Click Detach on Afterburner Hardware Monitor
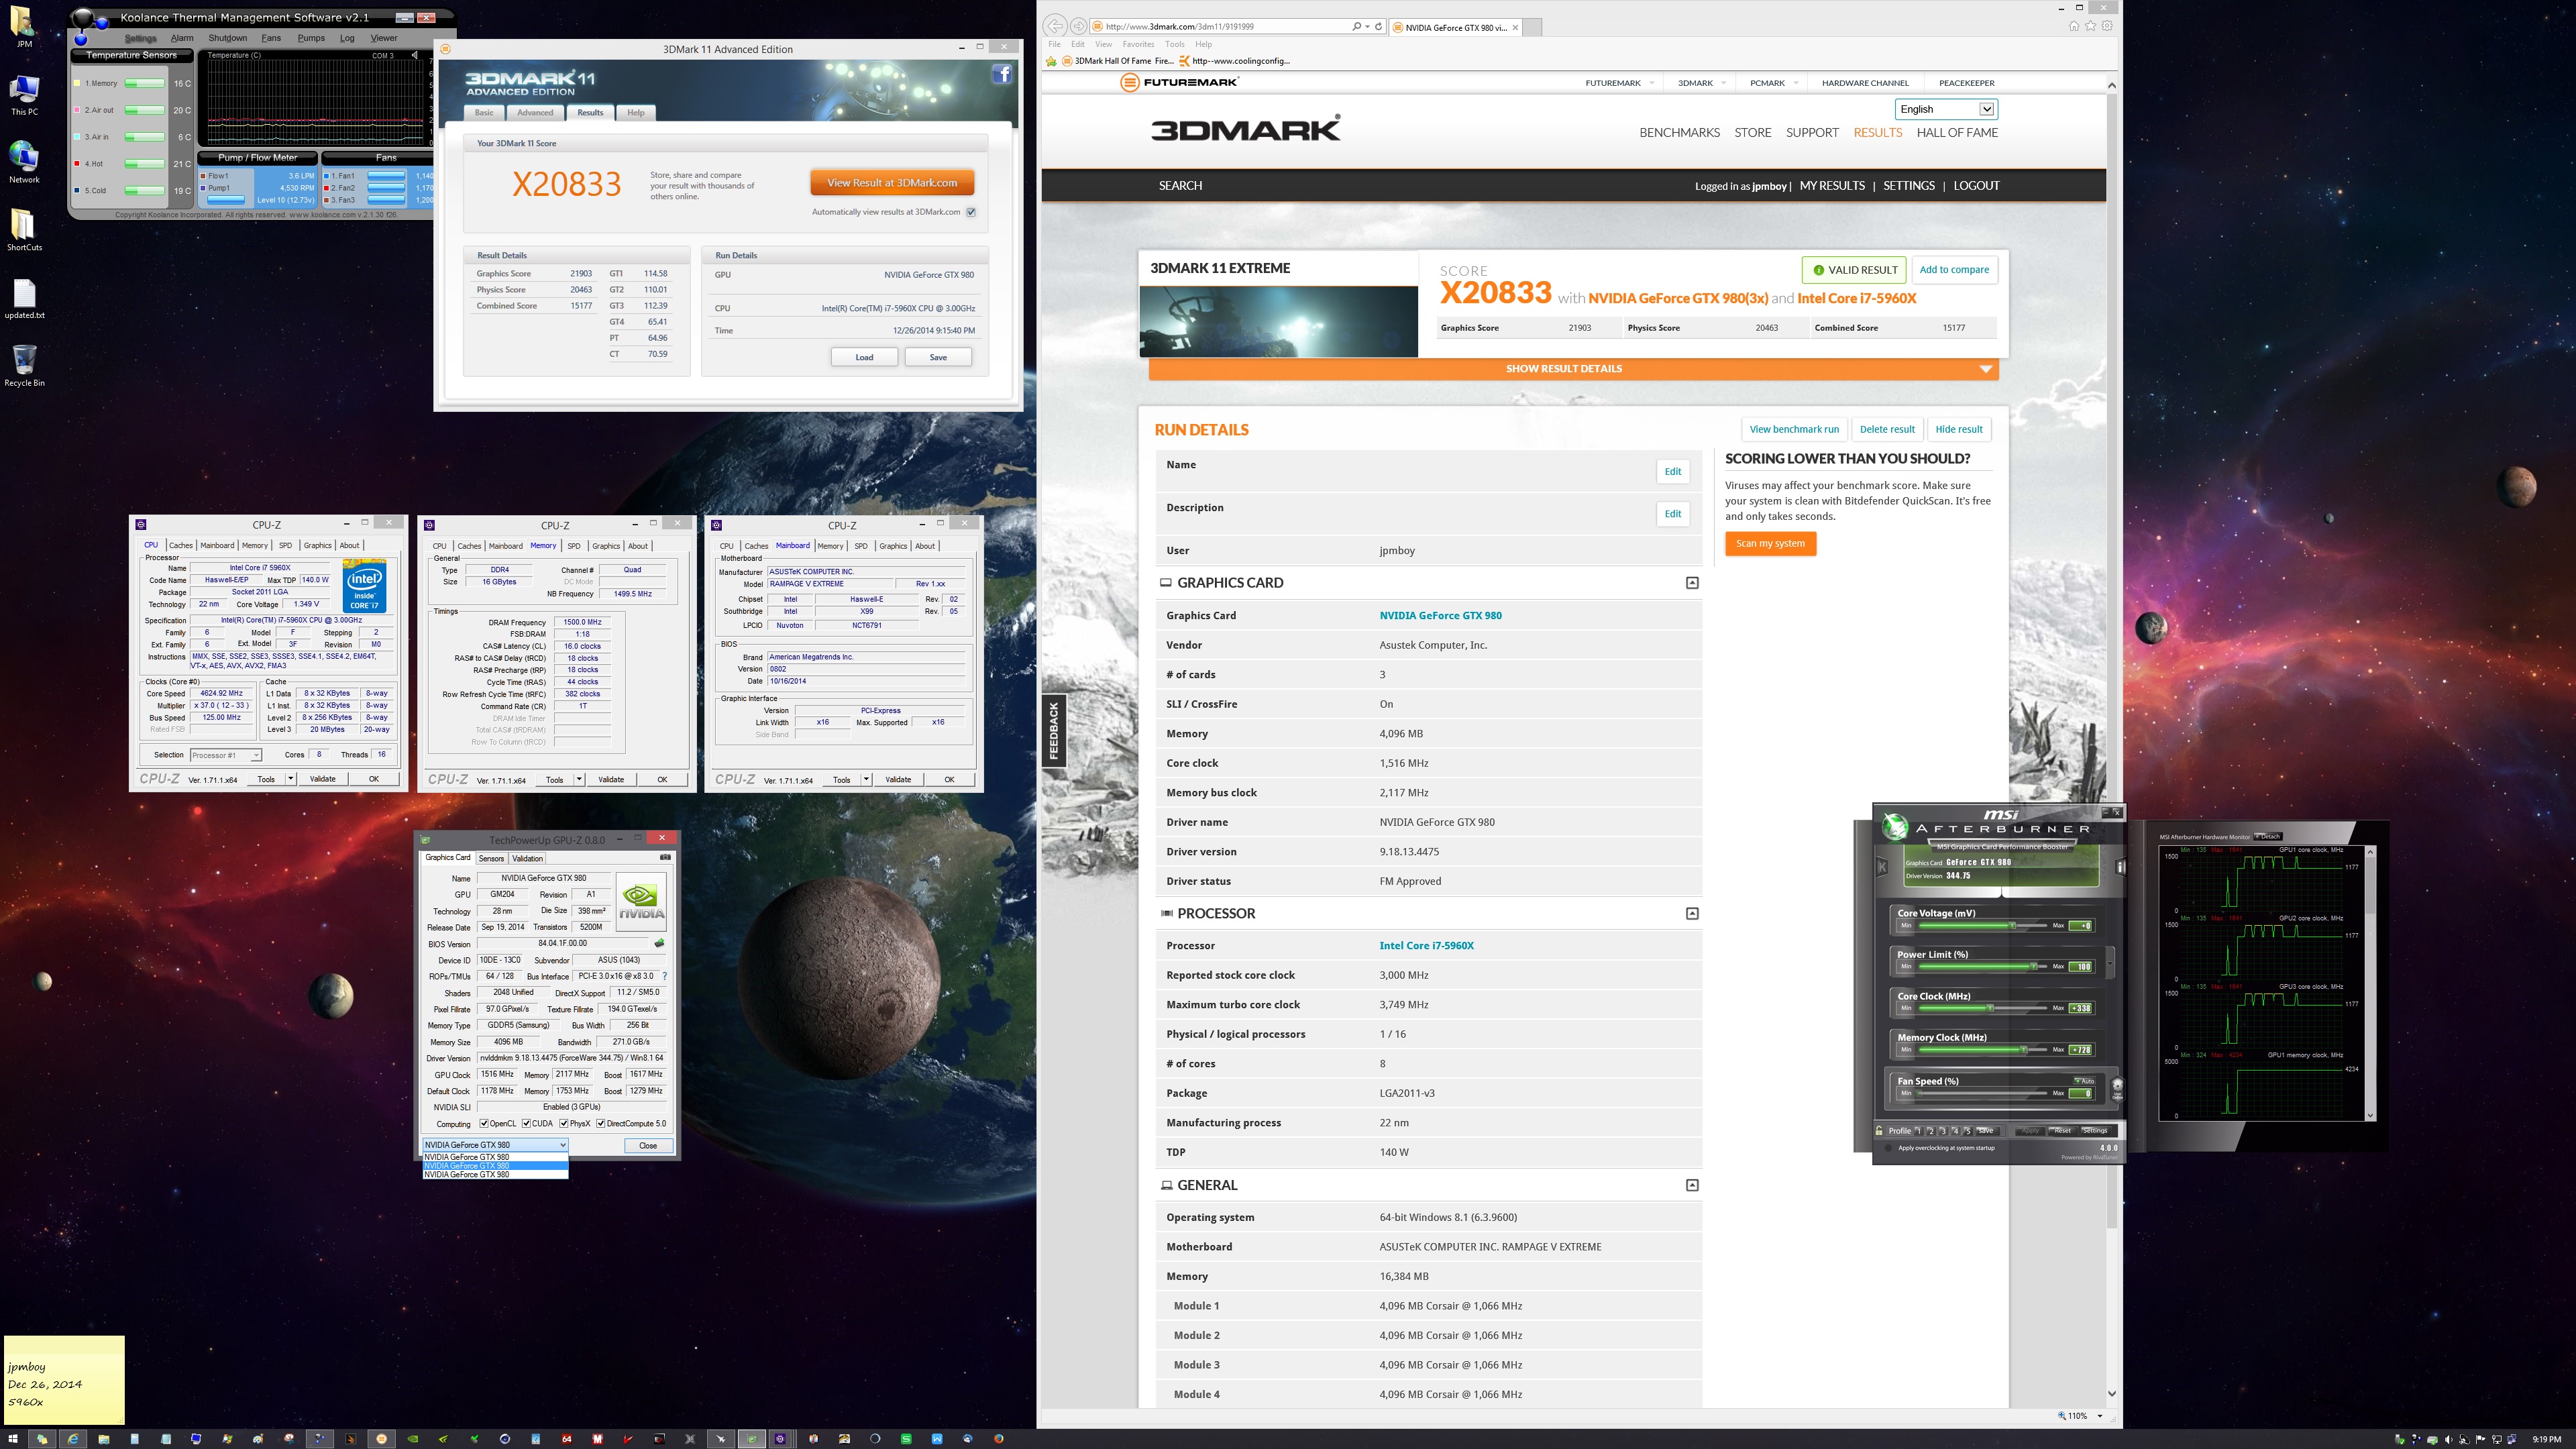The height and width of the screenshot is (1449, 2576). point(2268,836)
